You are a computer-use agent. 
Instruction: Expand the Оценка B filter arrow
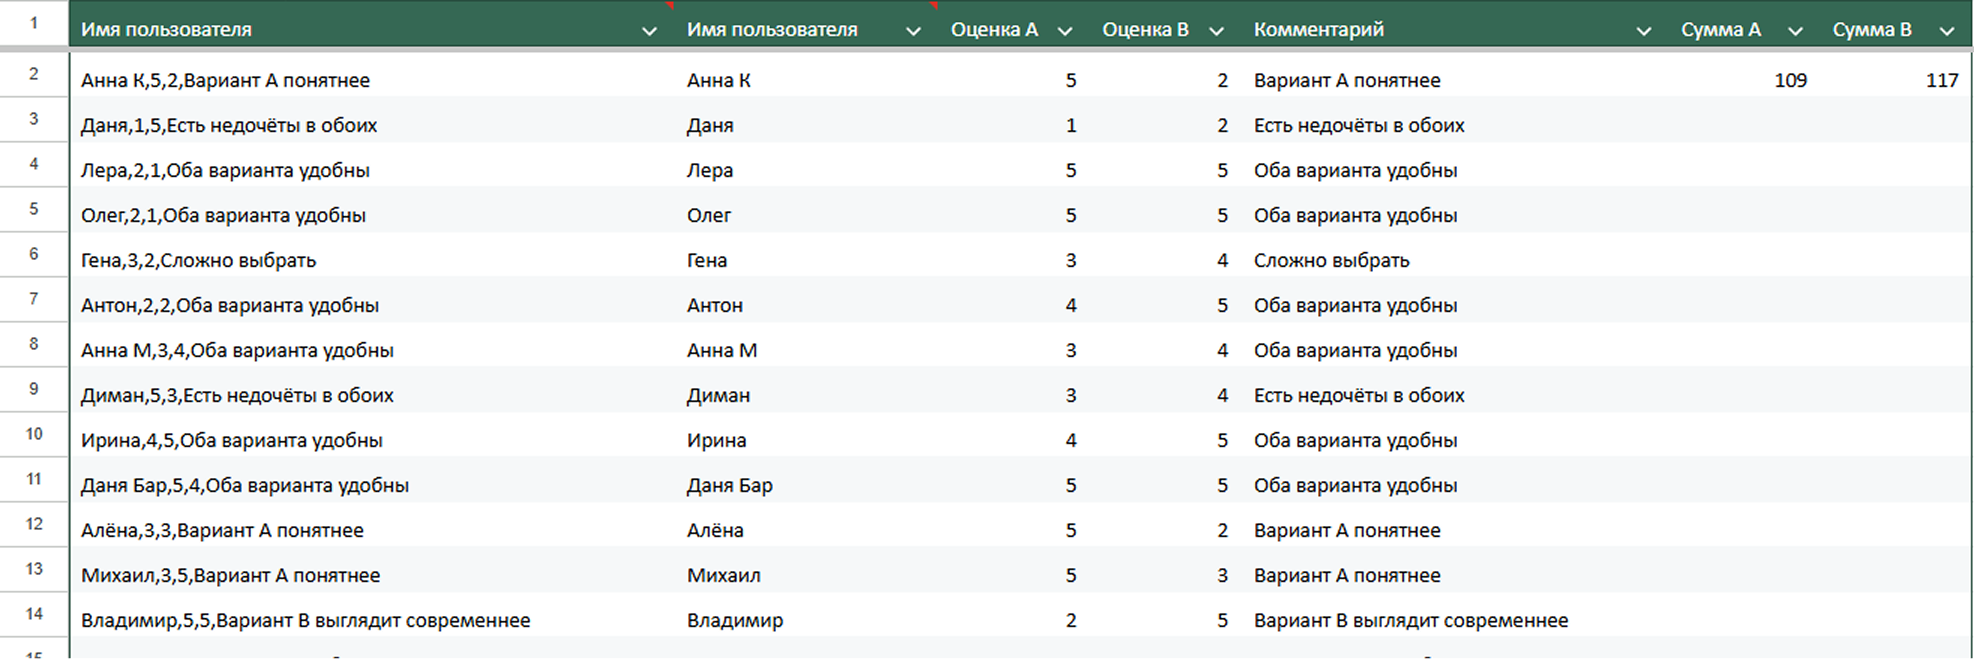tap(1216, 31)
